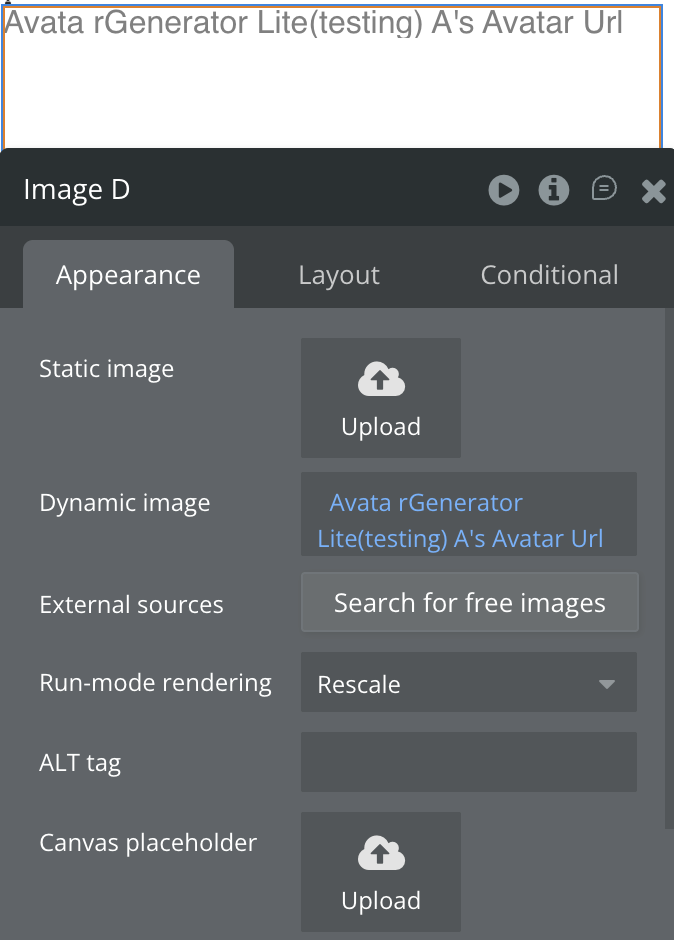Close the Image D property editor

click(653, 191)
